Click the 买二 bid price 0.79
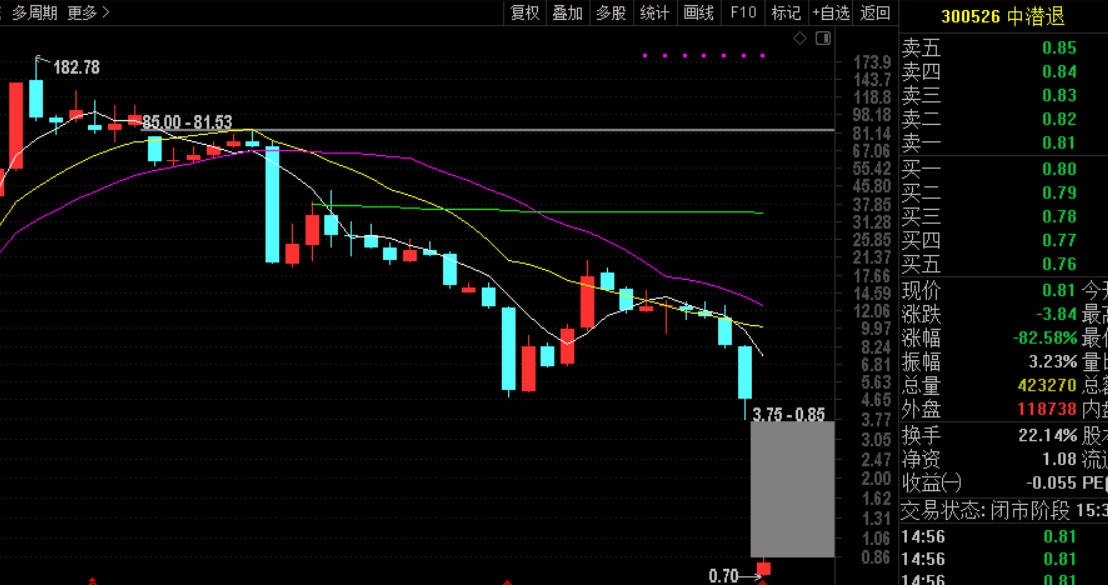Image resolution: width=1108 pixels, height=585 pixels. (x=1059, y=193)
